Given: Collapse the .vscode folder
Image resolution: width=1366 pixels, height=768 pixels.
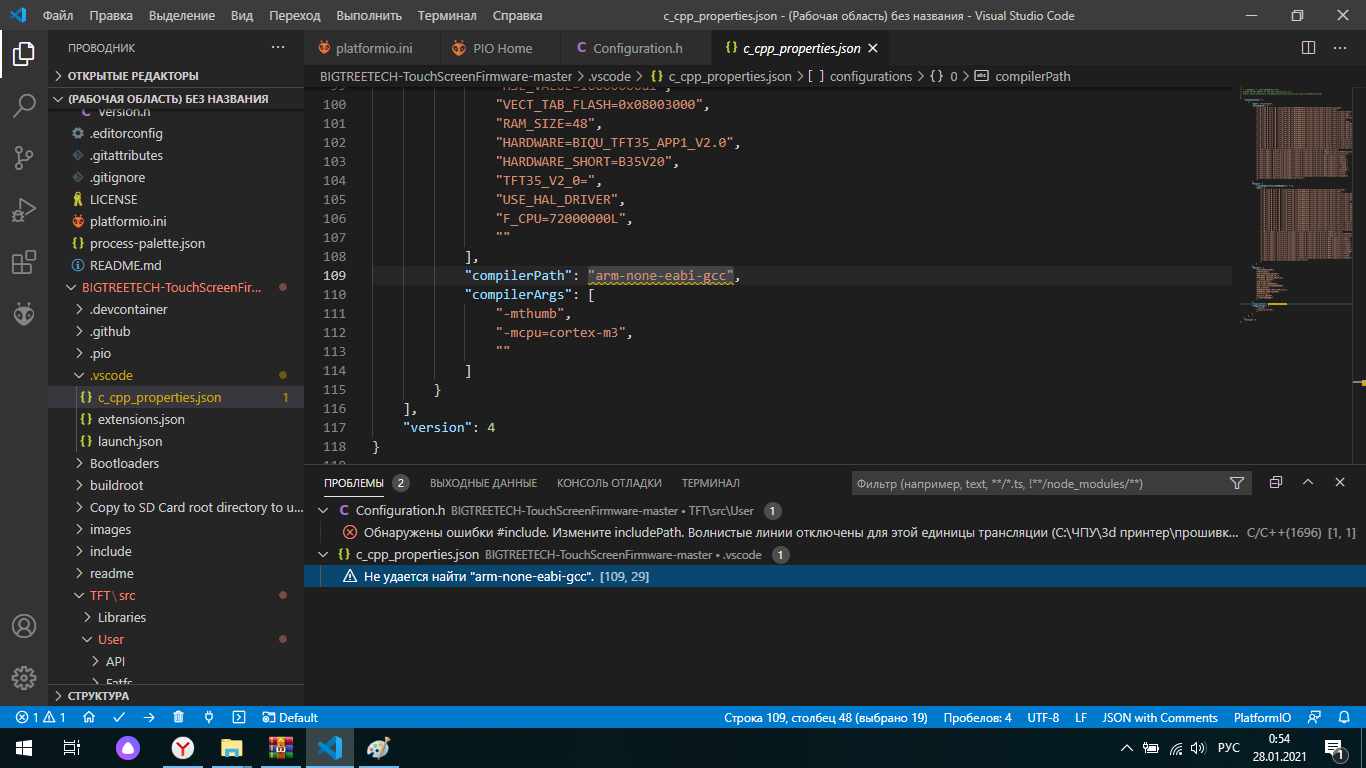Looking at the screenshot, I should click(x=111, y=375).
